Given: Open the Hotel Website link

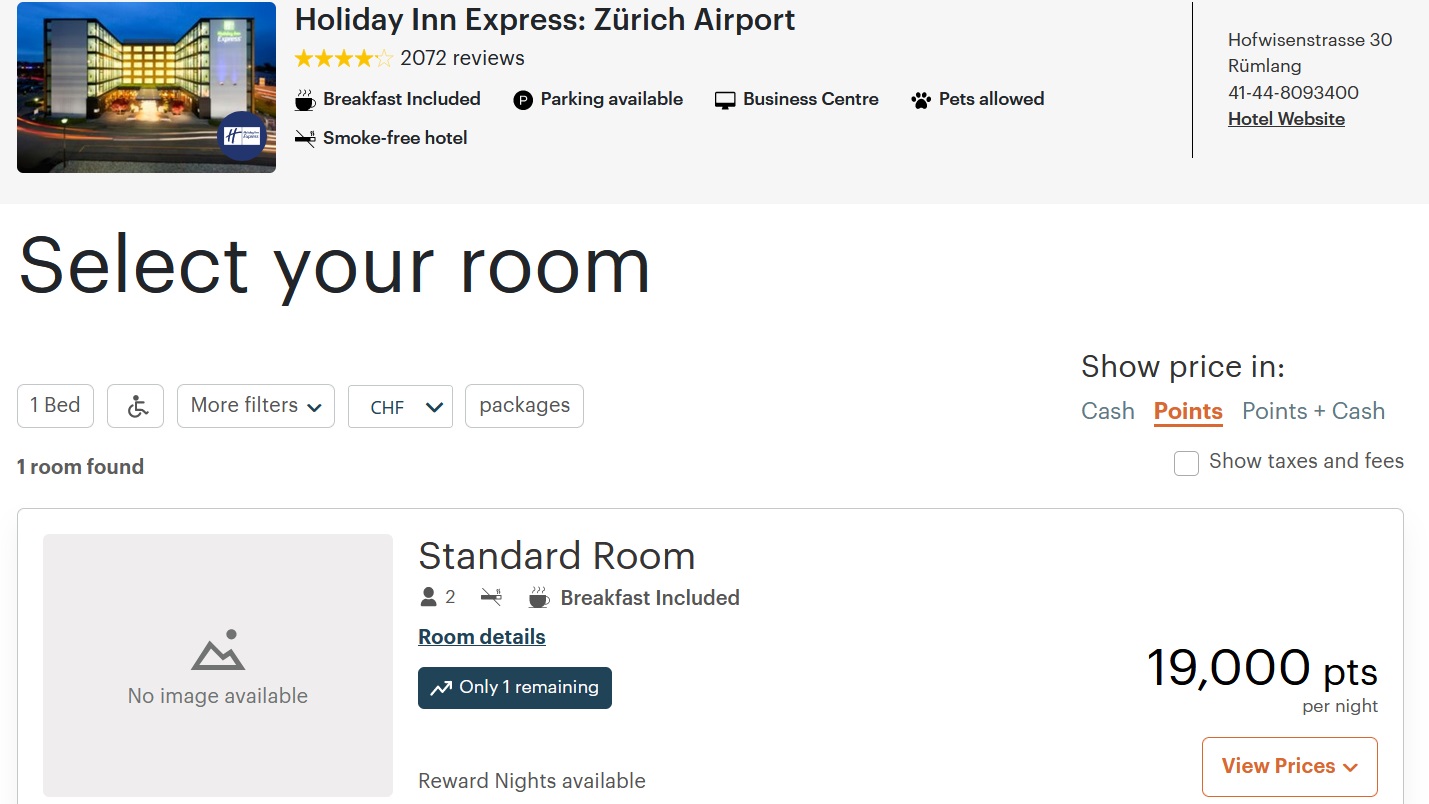Looking at the screenshot, I should click(1286, 119).
